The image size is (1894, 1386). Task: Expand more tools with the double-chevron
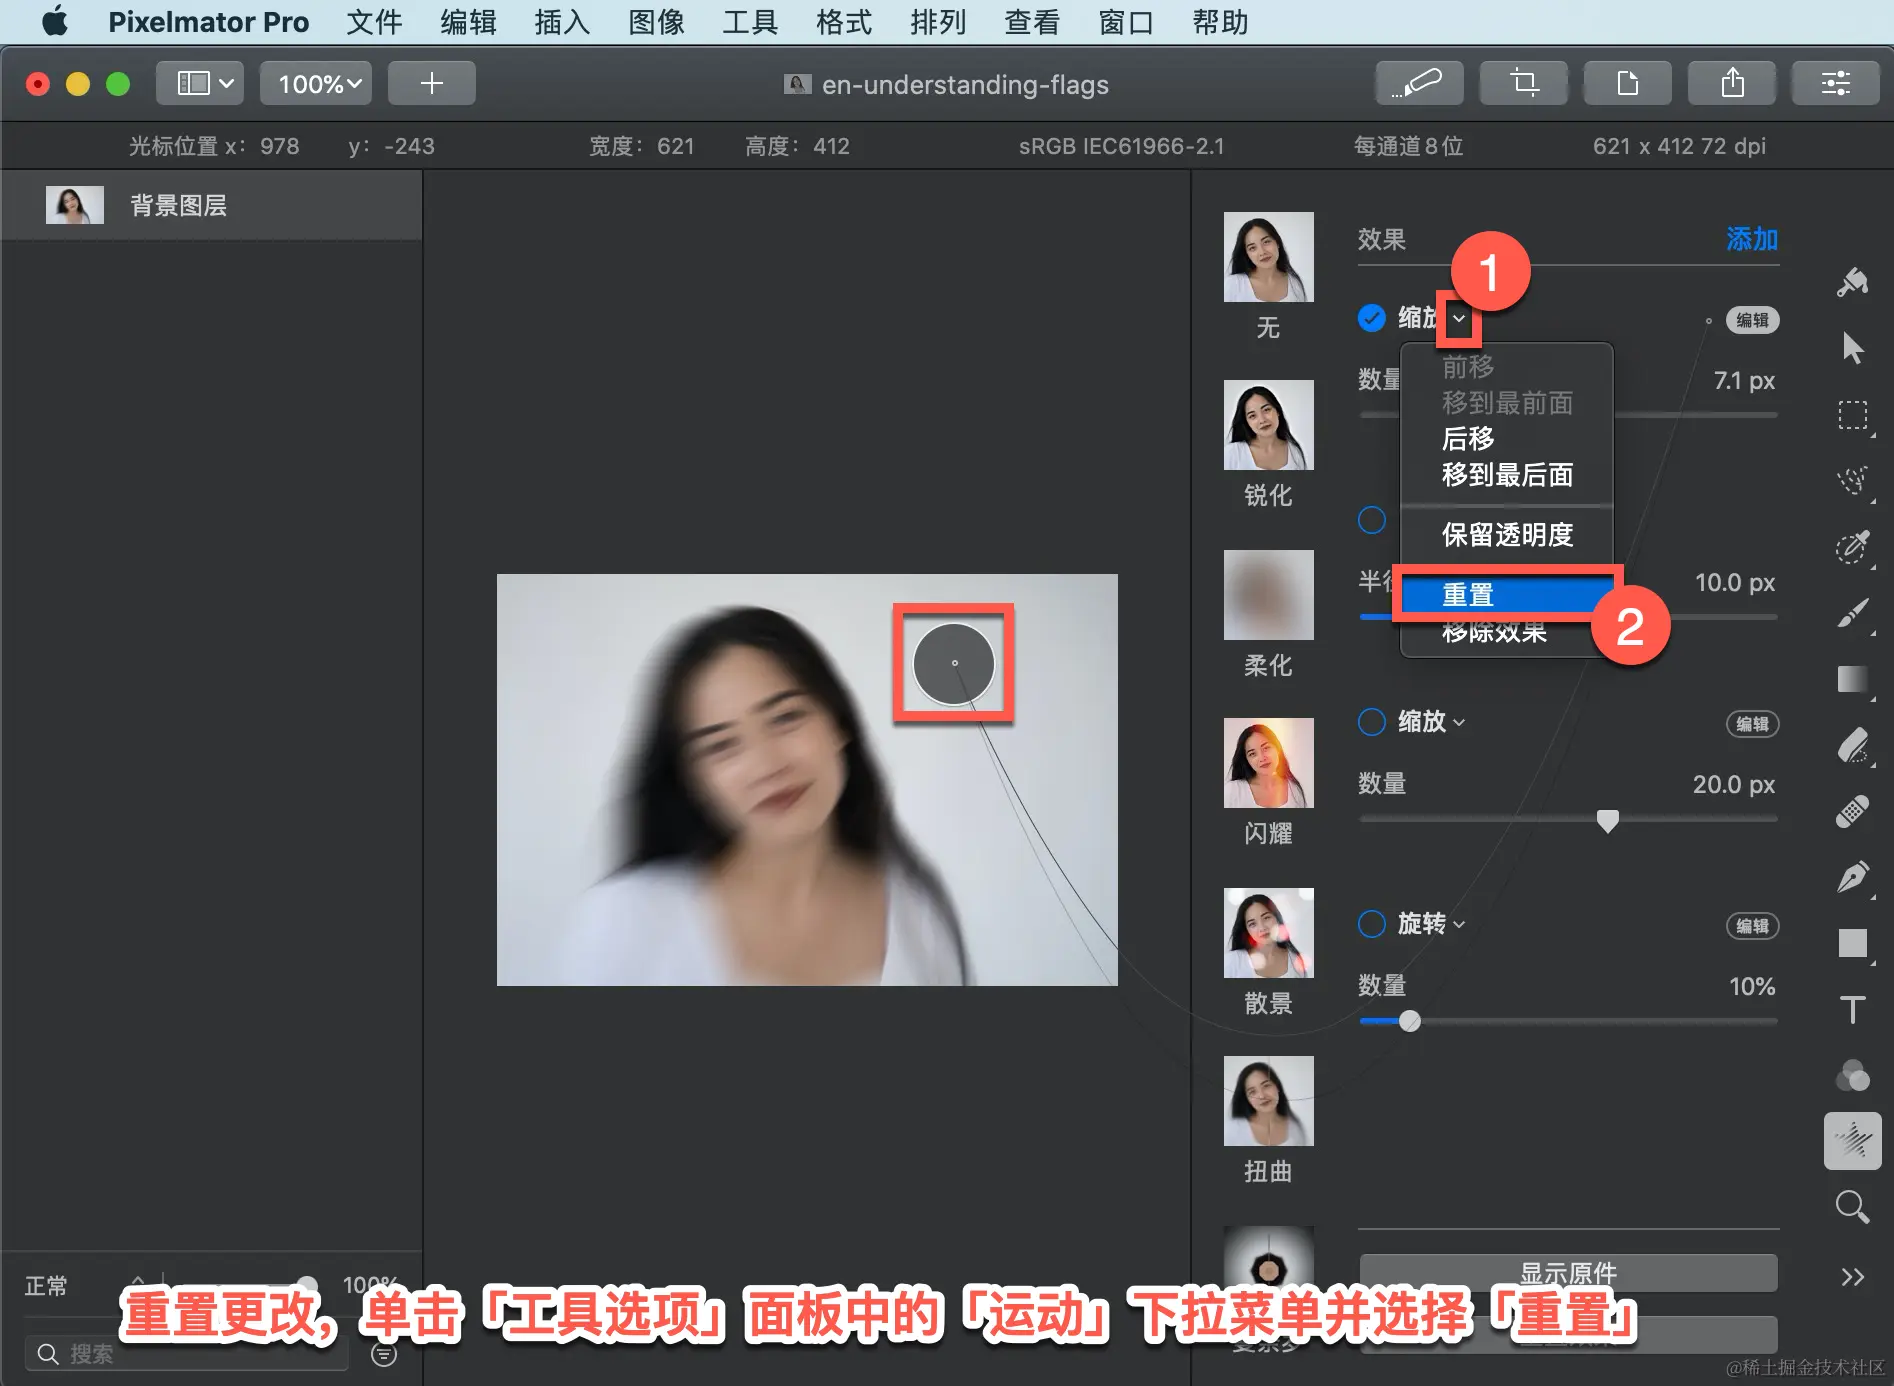[x=1852, y=1277]
